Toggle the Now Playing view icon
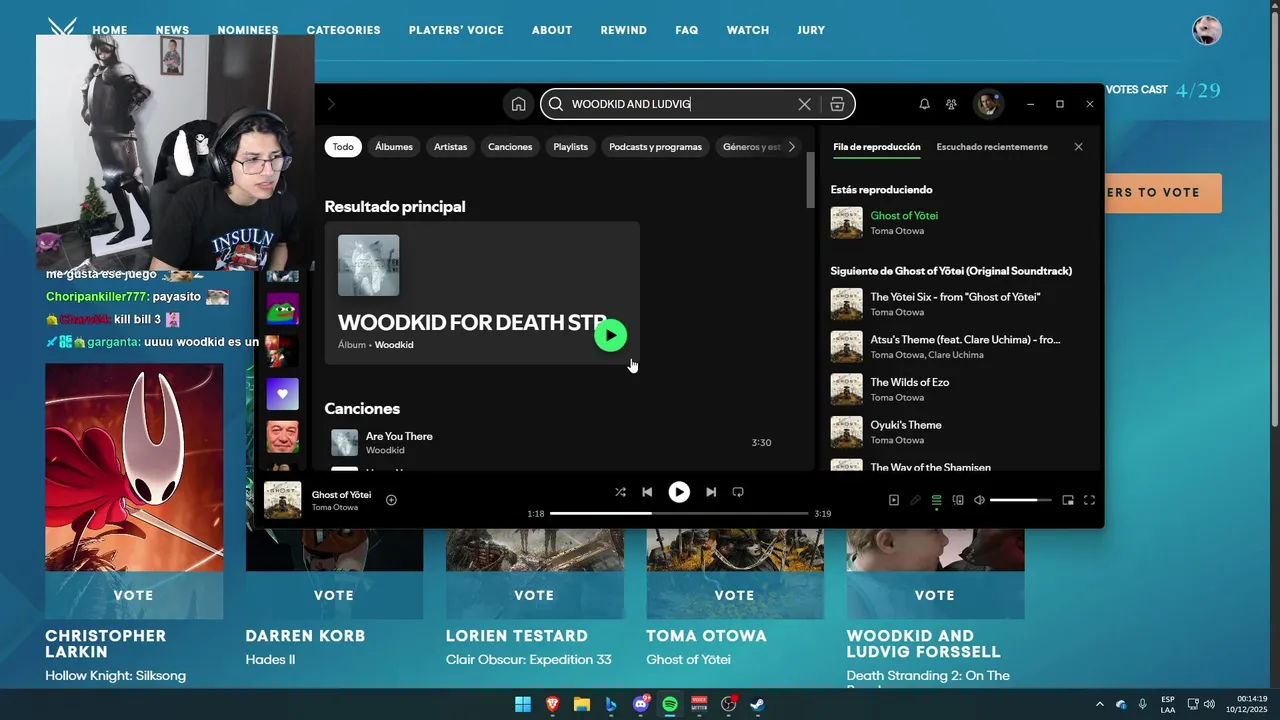 tap(894, 500)
